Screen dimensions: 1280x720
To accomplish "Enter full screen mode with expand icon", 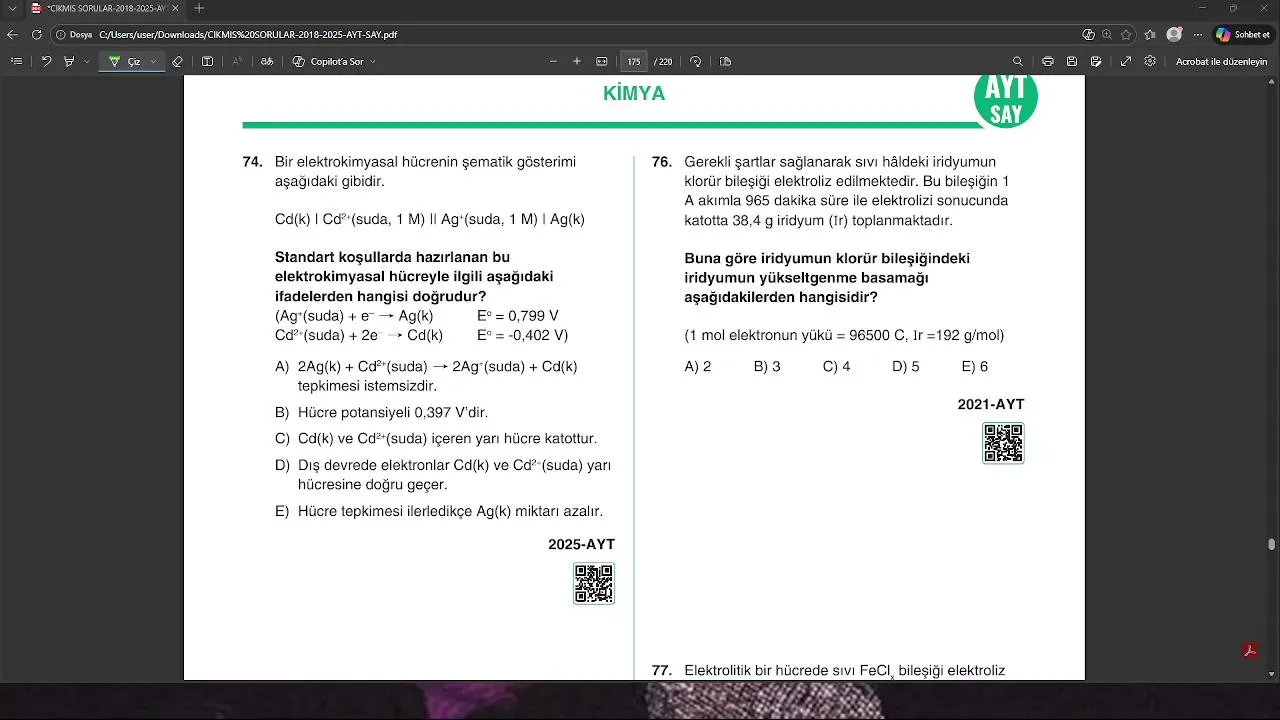I will (x=1126, y=61).
